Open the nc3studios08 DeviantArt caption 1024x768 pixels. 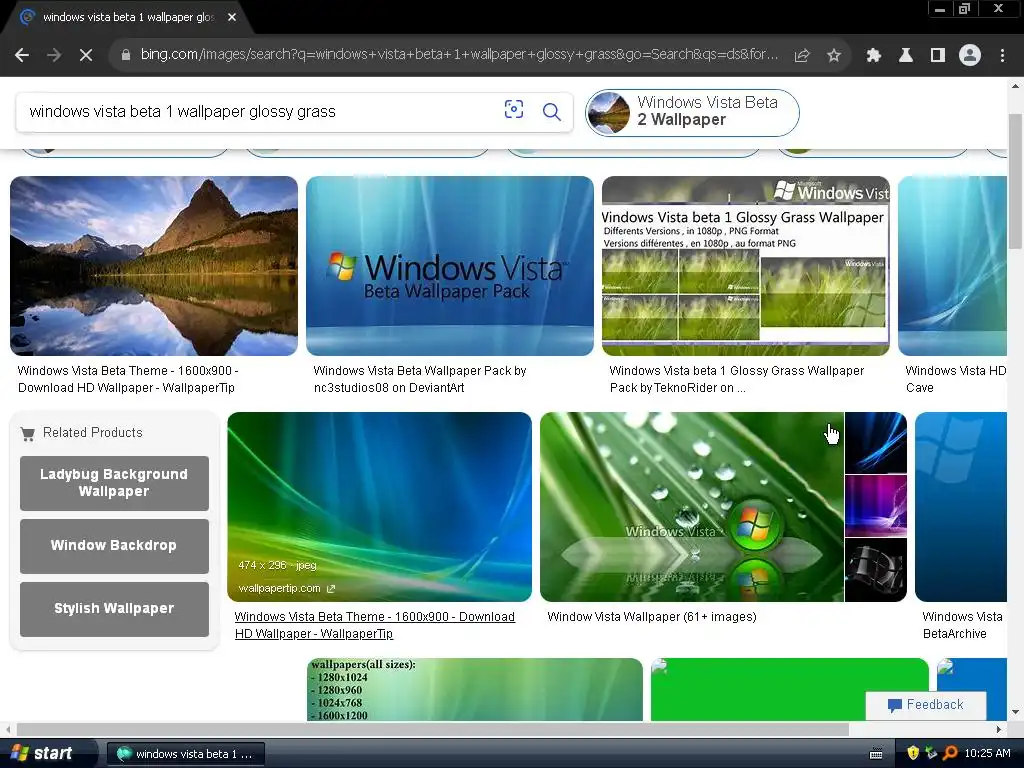click(x=419, y=379)
